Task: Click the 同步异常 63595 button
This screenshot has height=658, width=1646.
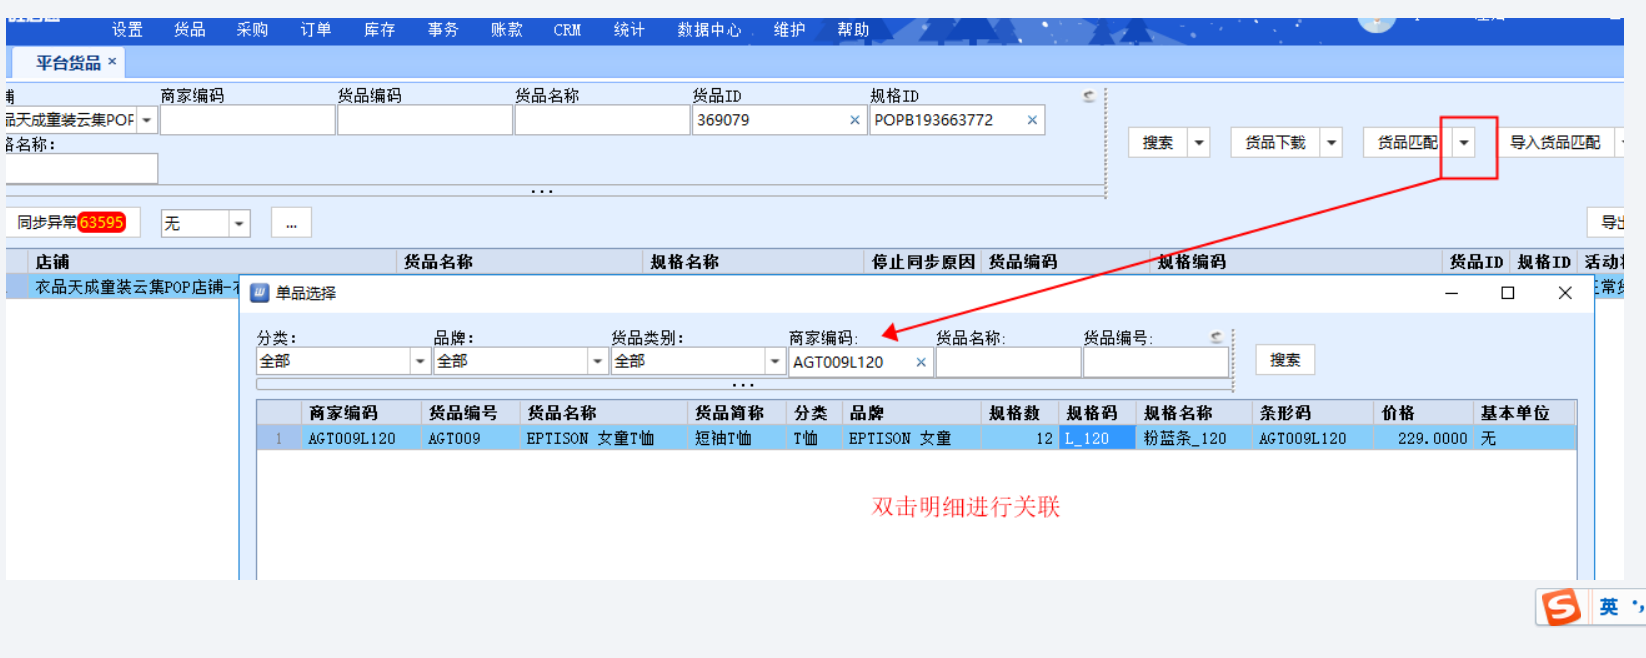Action: (x=72, y=222)
